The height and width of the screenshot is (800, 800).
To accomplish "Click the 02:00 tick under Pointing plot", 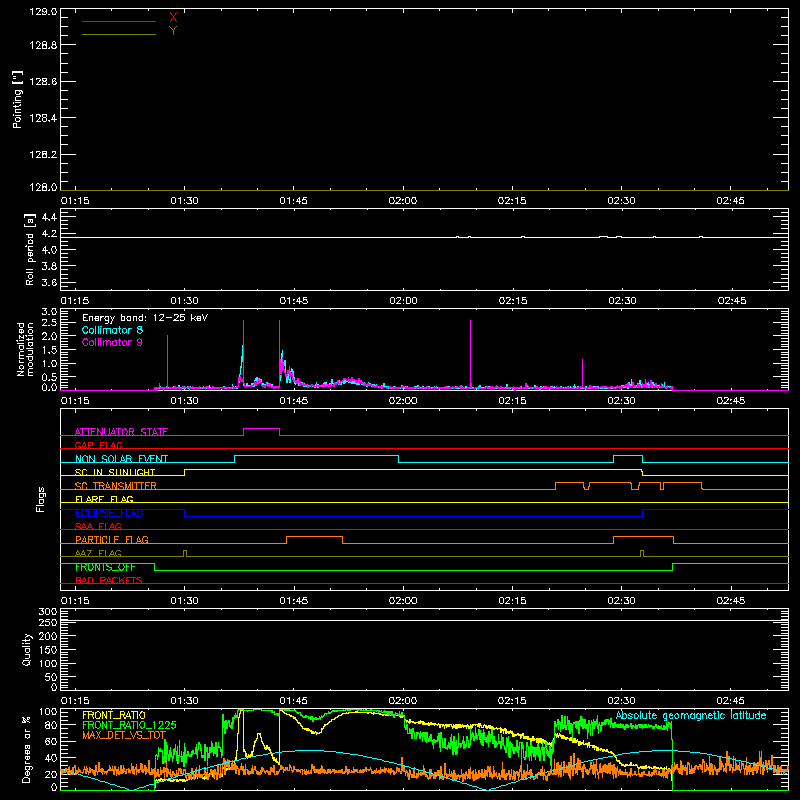I will tap(403, 201).
